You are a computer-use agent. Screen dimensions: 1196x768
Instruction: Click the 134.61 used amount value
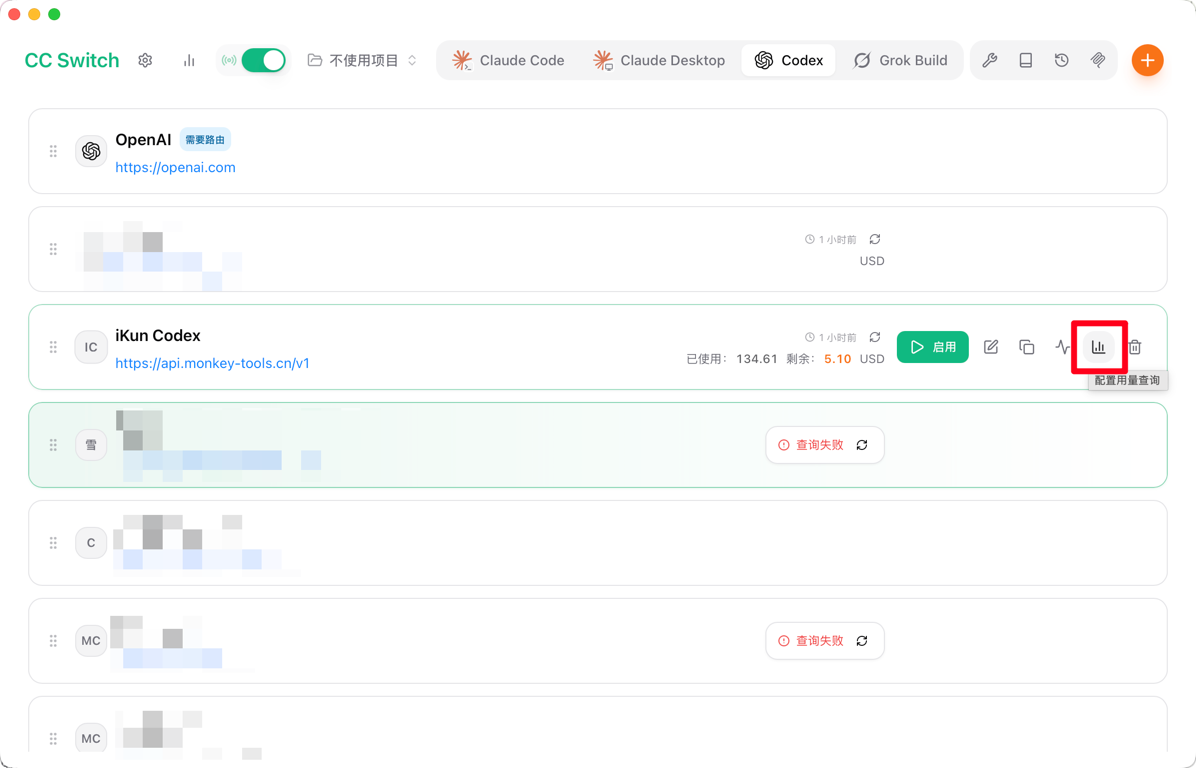757,358
